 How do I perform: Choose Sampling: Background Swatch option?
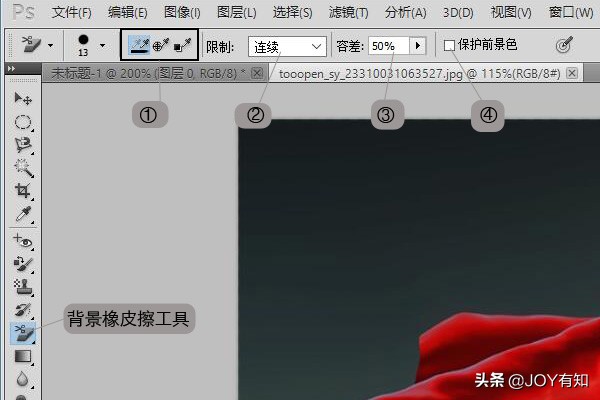182,45
